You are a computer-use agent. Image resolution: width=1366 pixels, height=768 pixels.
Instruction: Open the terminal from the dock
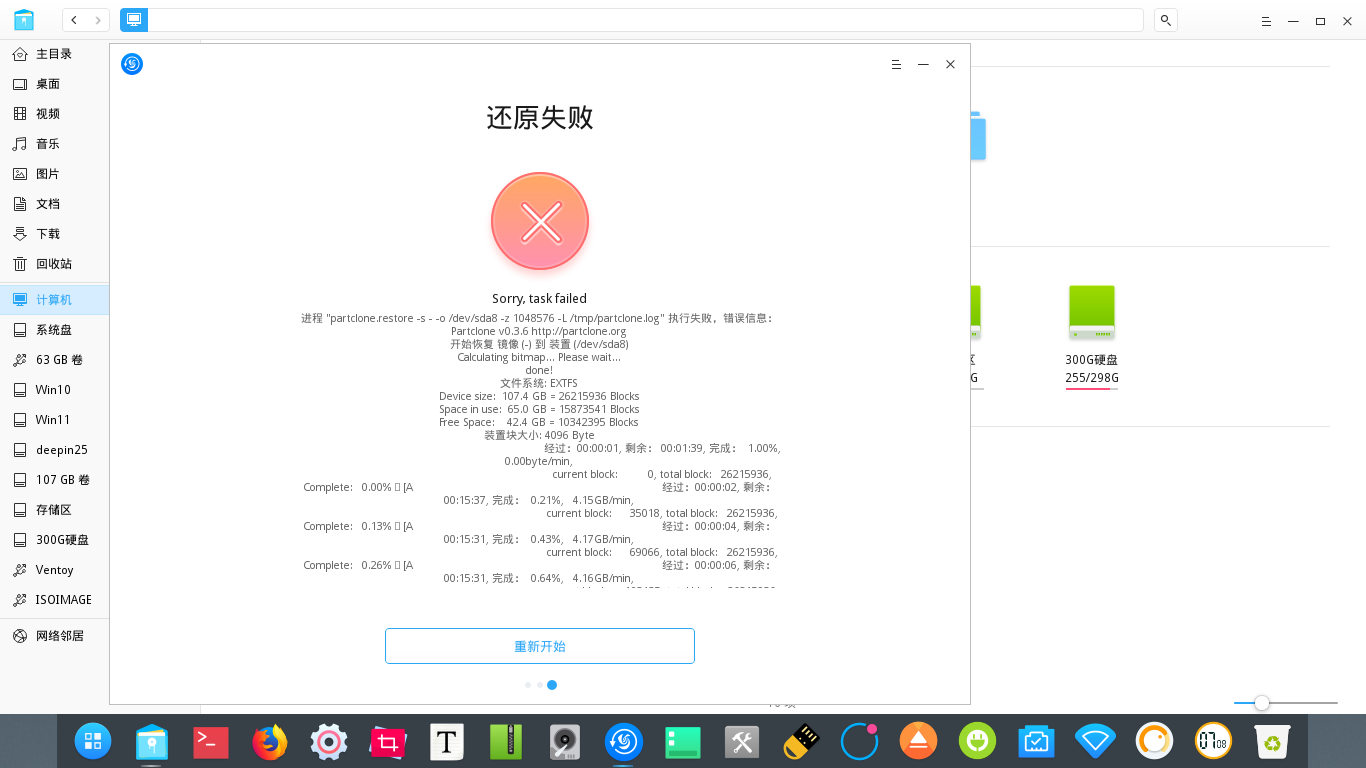click(x=211, y=741)
